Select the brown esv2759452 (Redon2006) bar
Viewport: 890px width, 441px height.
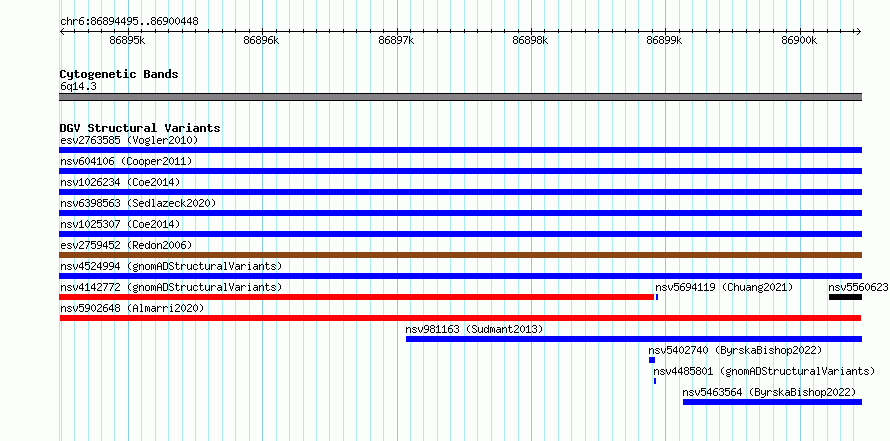[x=460, y=255]
